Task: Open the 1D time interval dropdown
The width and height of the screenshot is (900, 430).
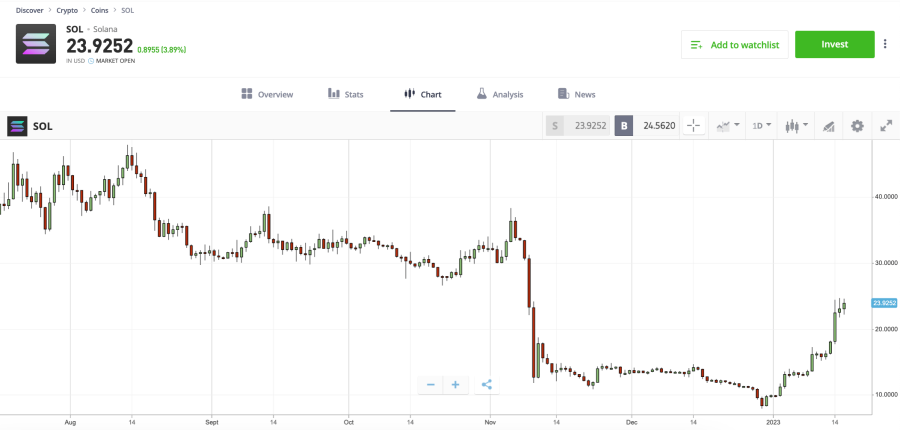Action: pos(762,126)
